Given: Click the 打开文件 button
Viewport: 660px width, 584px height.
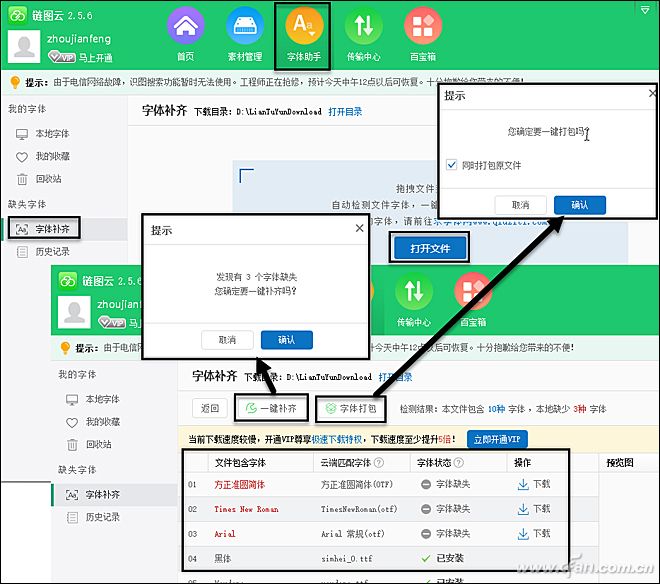Looking at the screenshot, I should coord(430,248).
